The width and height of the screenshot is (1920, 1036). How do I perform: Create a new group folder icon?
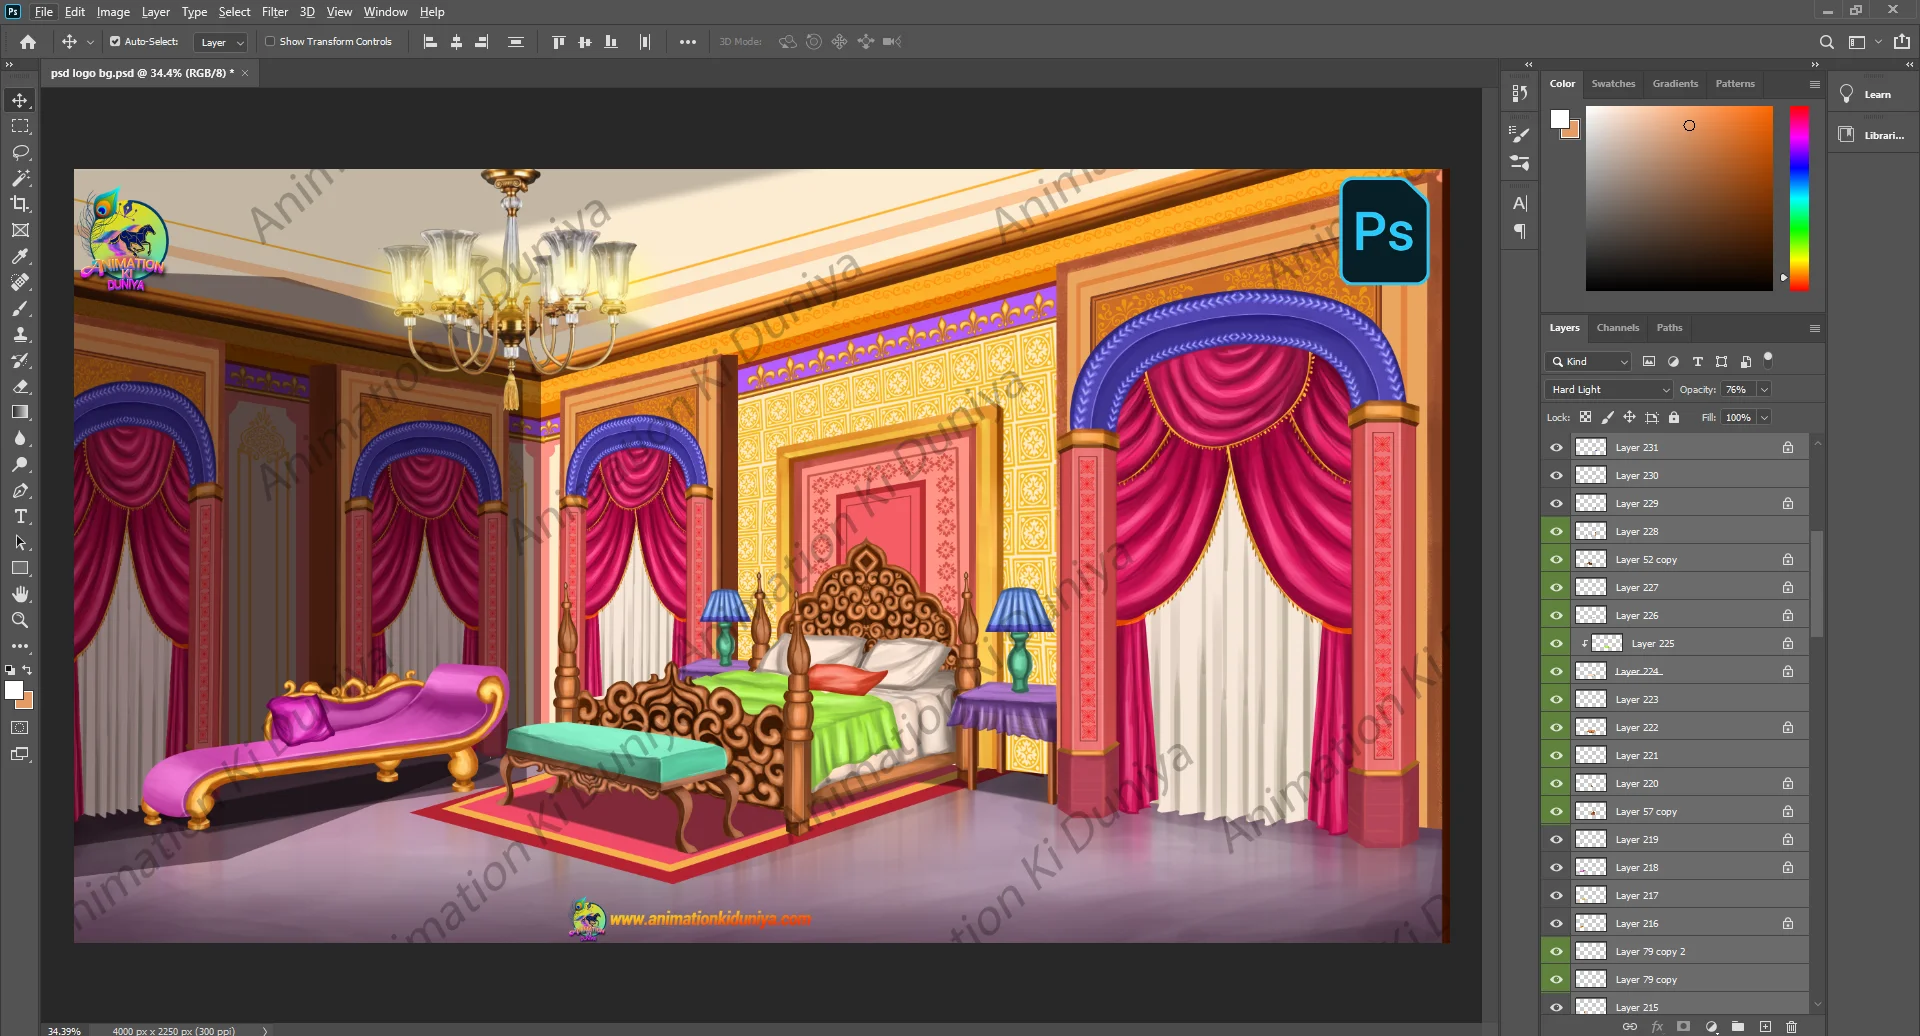click(1738, 1027)
